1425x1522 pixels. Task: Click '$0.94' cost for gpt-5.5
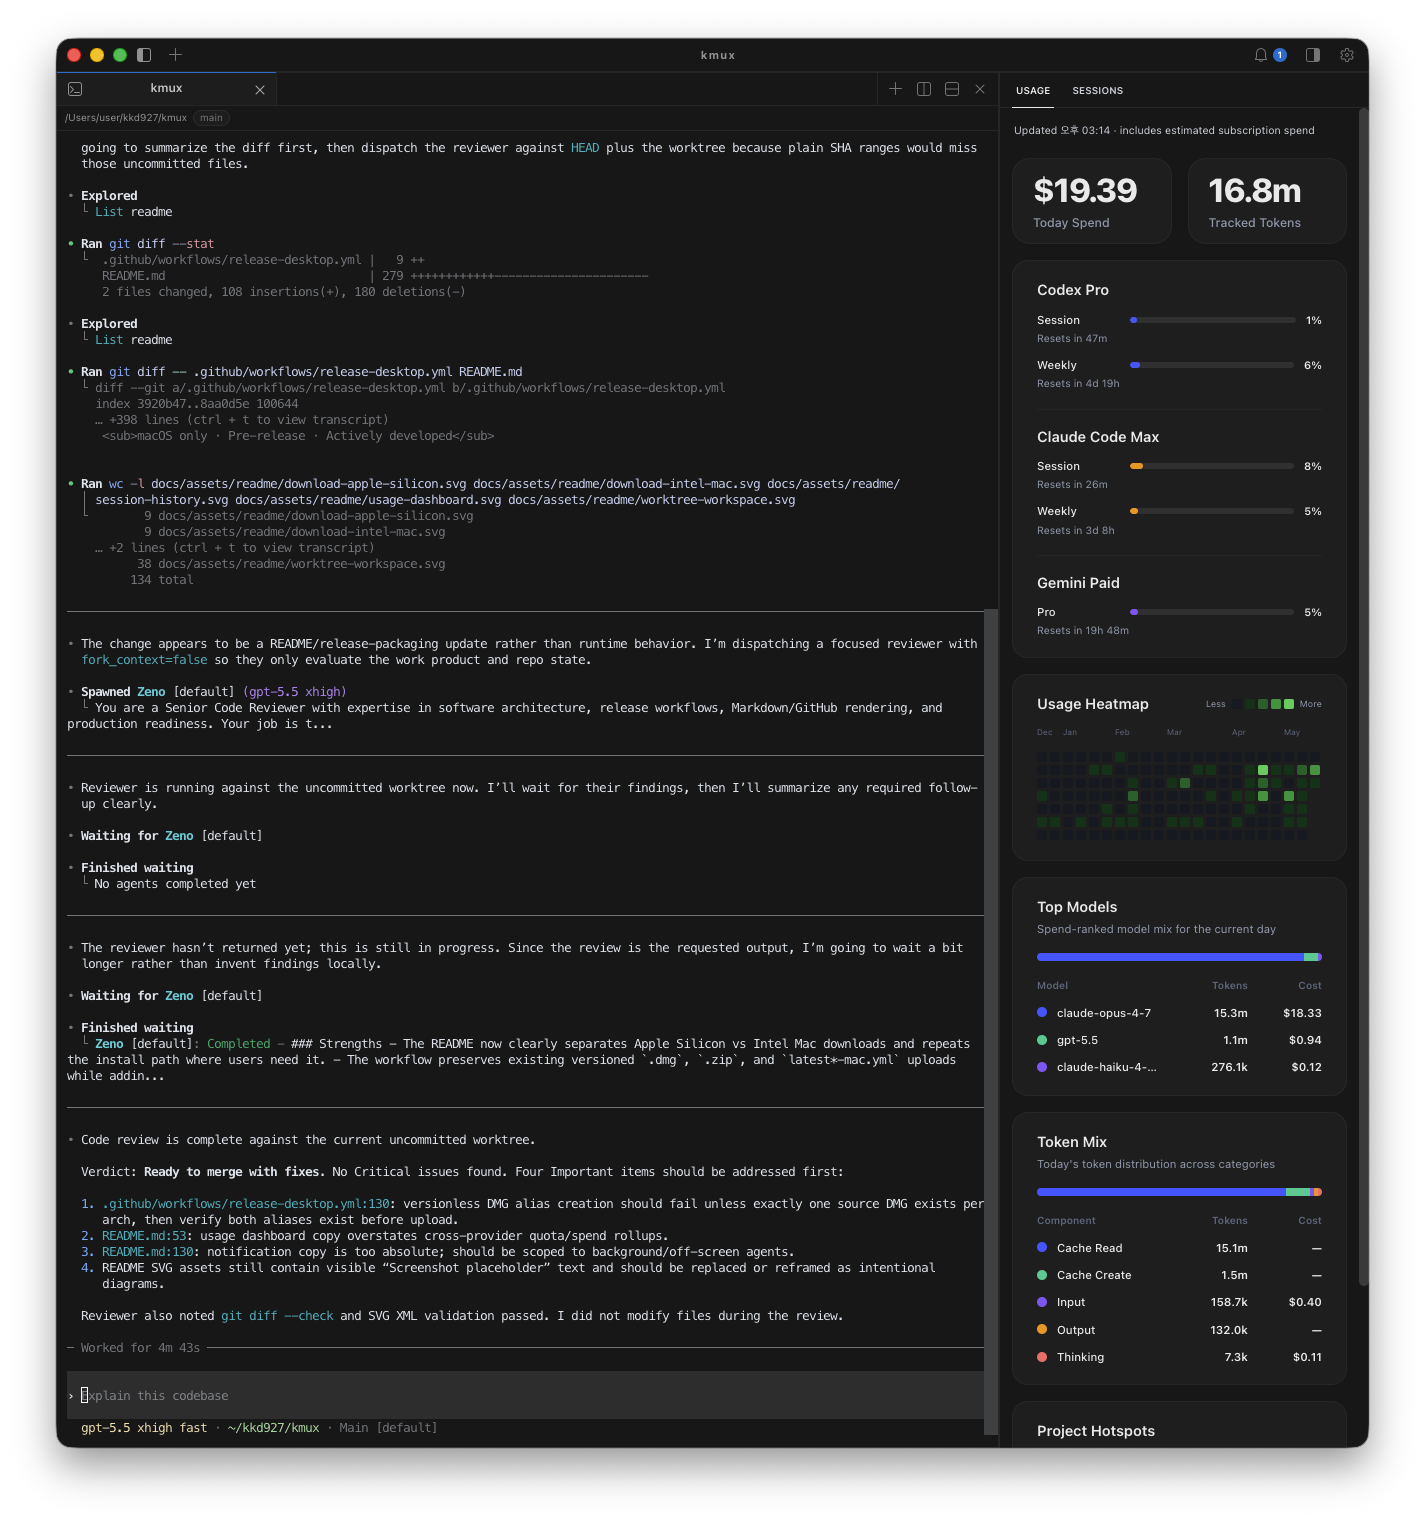[x=1305, y=1040]
